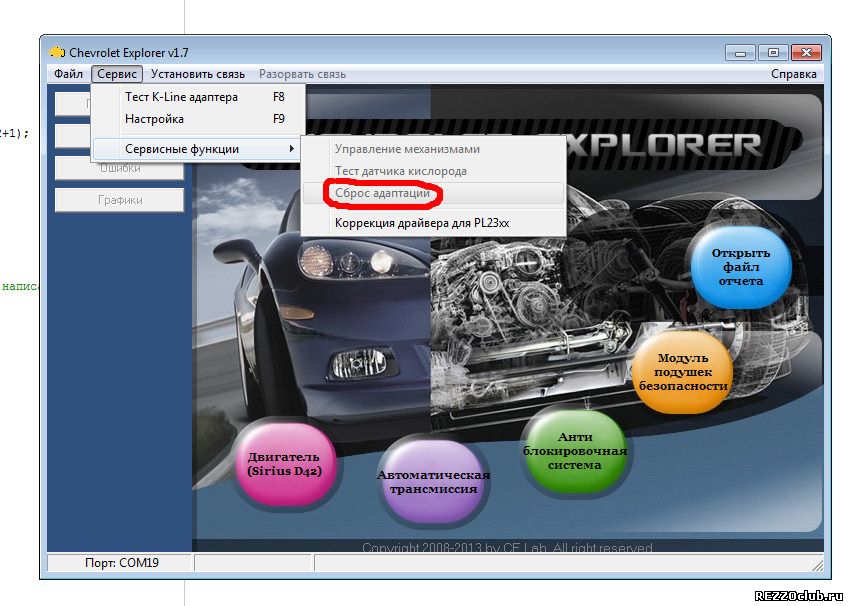
Task: Maximize the Chevrolet Explorer window
Action: coord(773,52)
